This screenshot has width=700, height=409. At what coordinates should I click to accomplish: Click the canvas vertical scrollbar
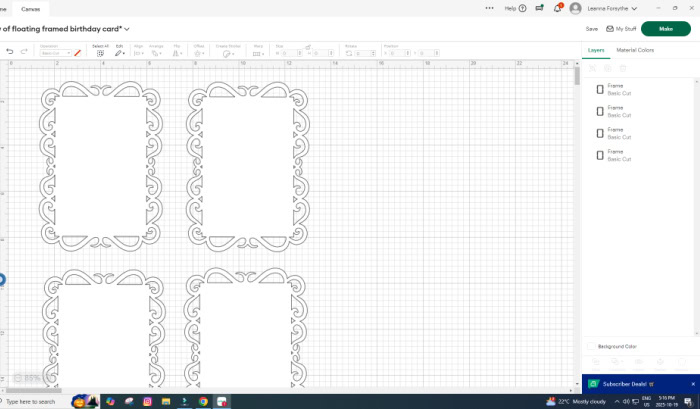577,76
